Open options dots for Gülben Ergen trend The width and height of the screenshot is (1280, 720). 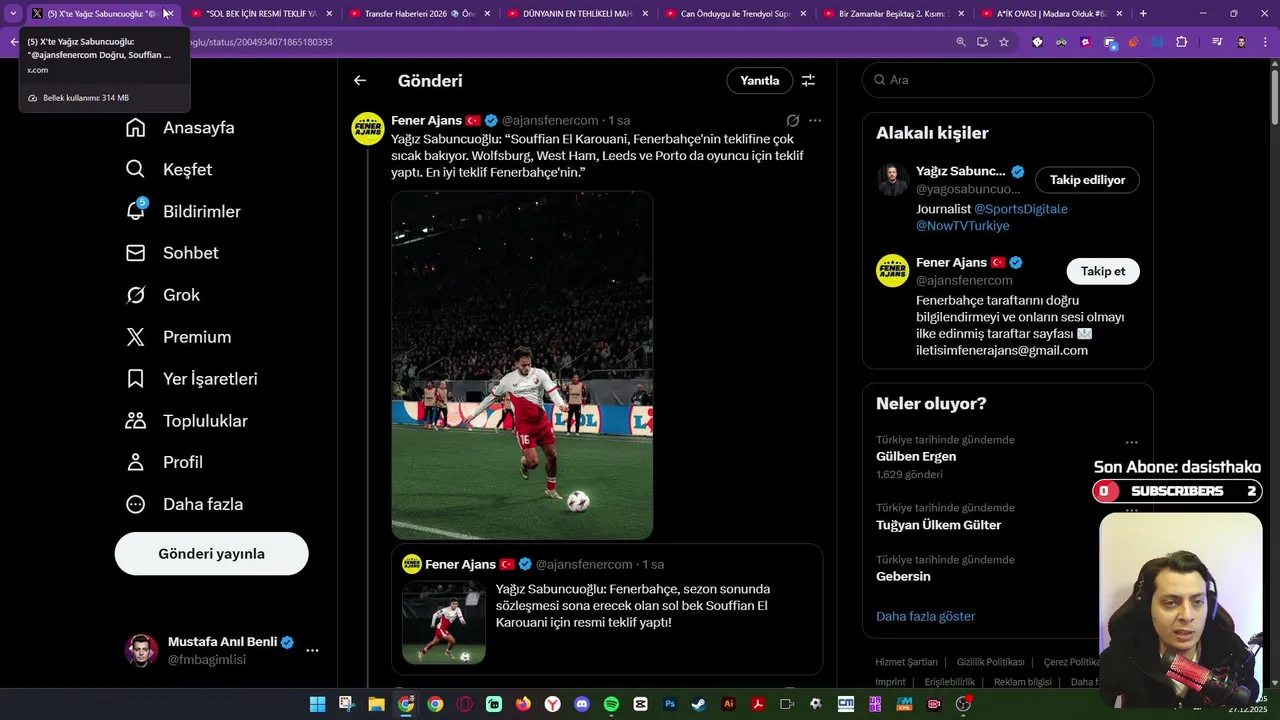pos(1131,442)
